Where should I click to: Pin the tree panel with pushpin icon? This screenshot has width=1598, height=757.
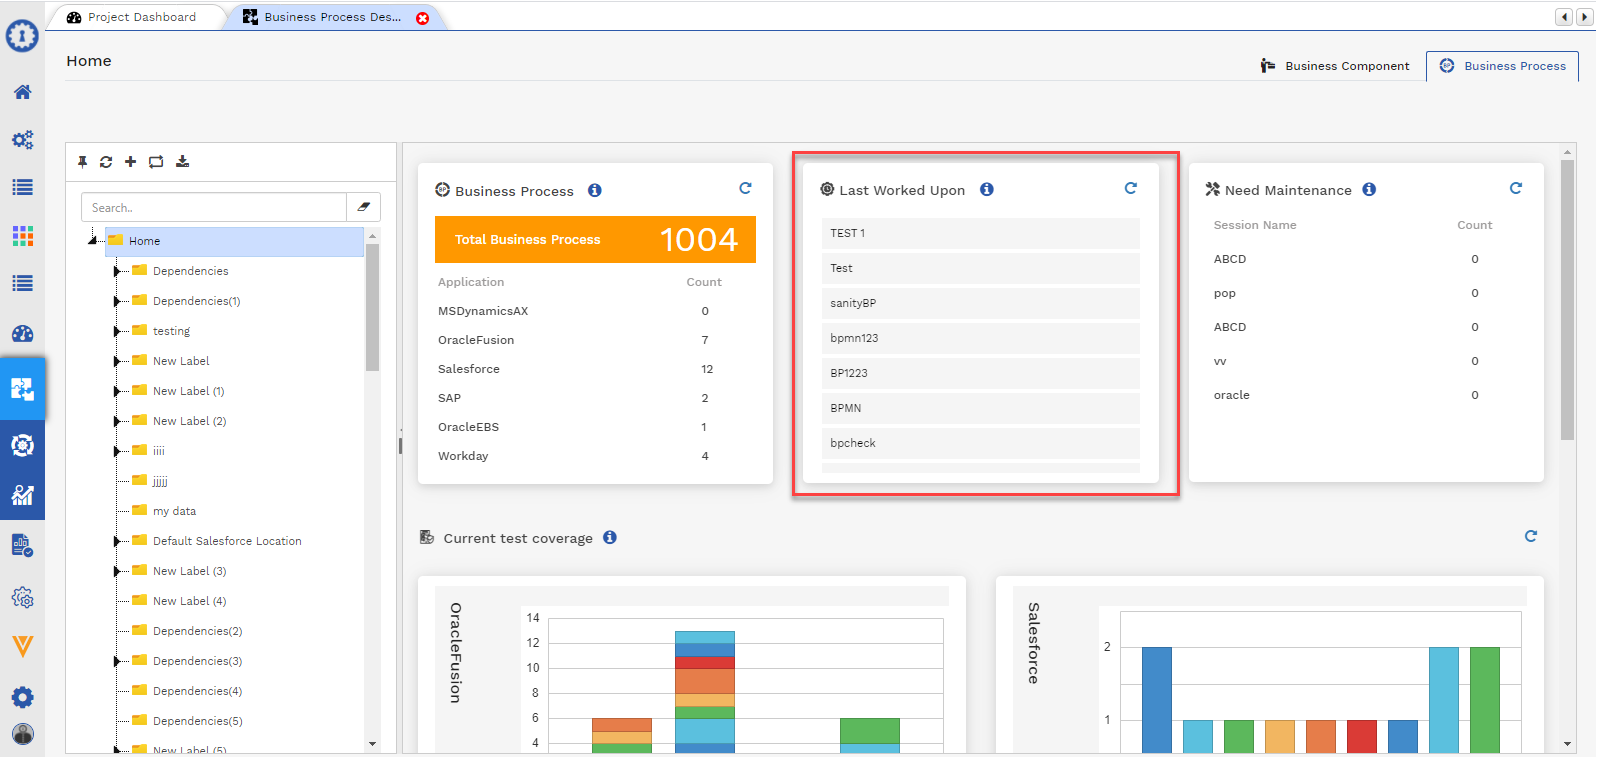click(83, 161)
